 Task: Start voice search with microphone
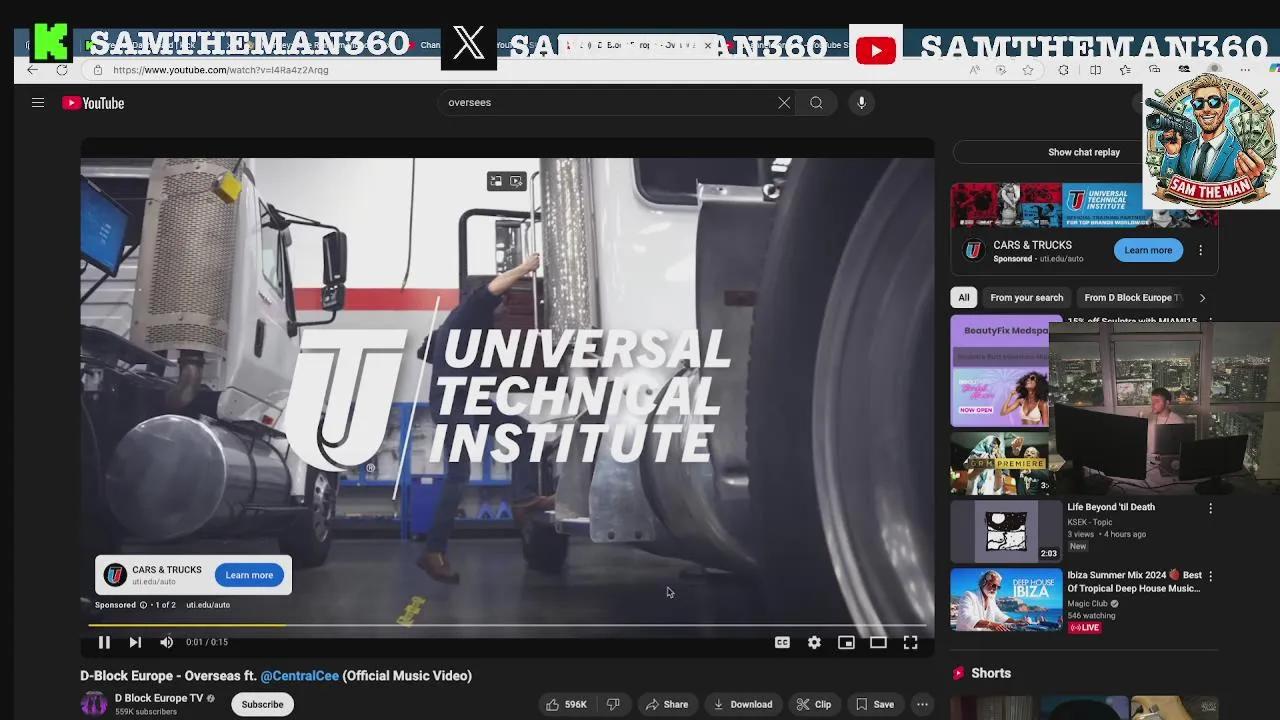point(861,102)
